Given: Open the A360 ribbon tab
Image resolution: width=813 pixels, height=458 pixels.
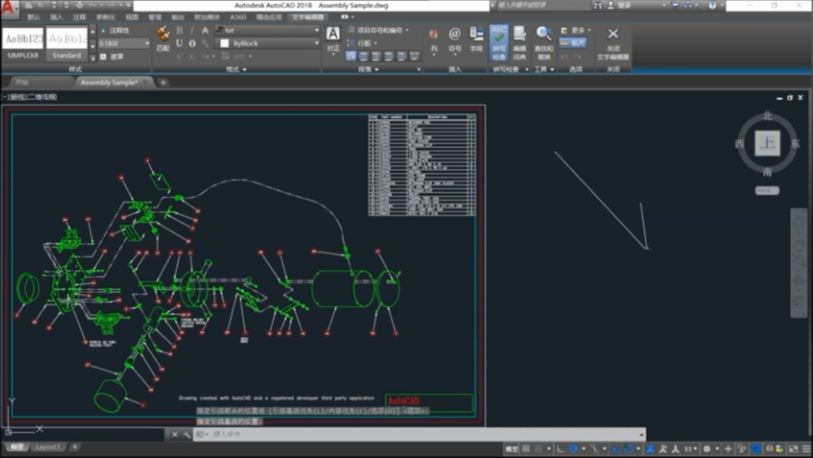Looking at the screenshot, I should pos(237,17).
